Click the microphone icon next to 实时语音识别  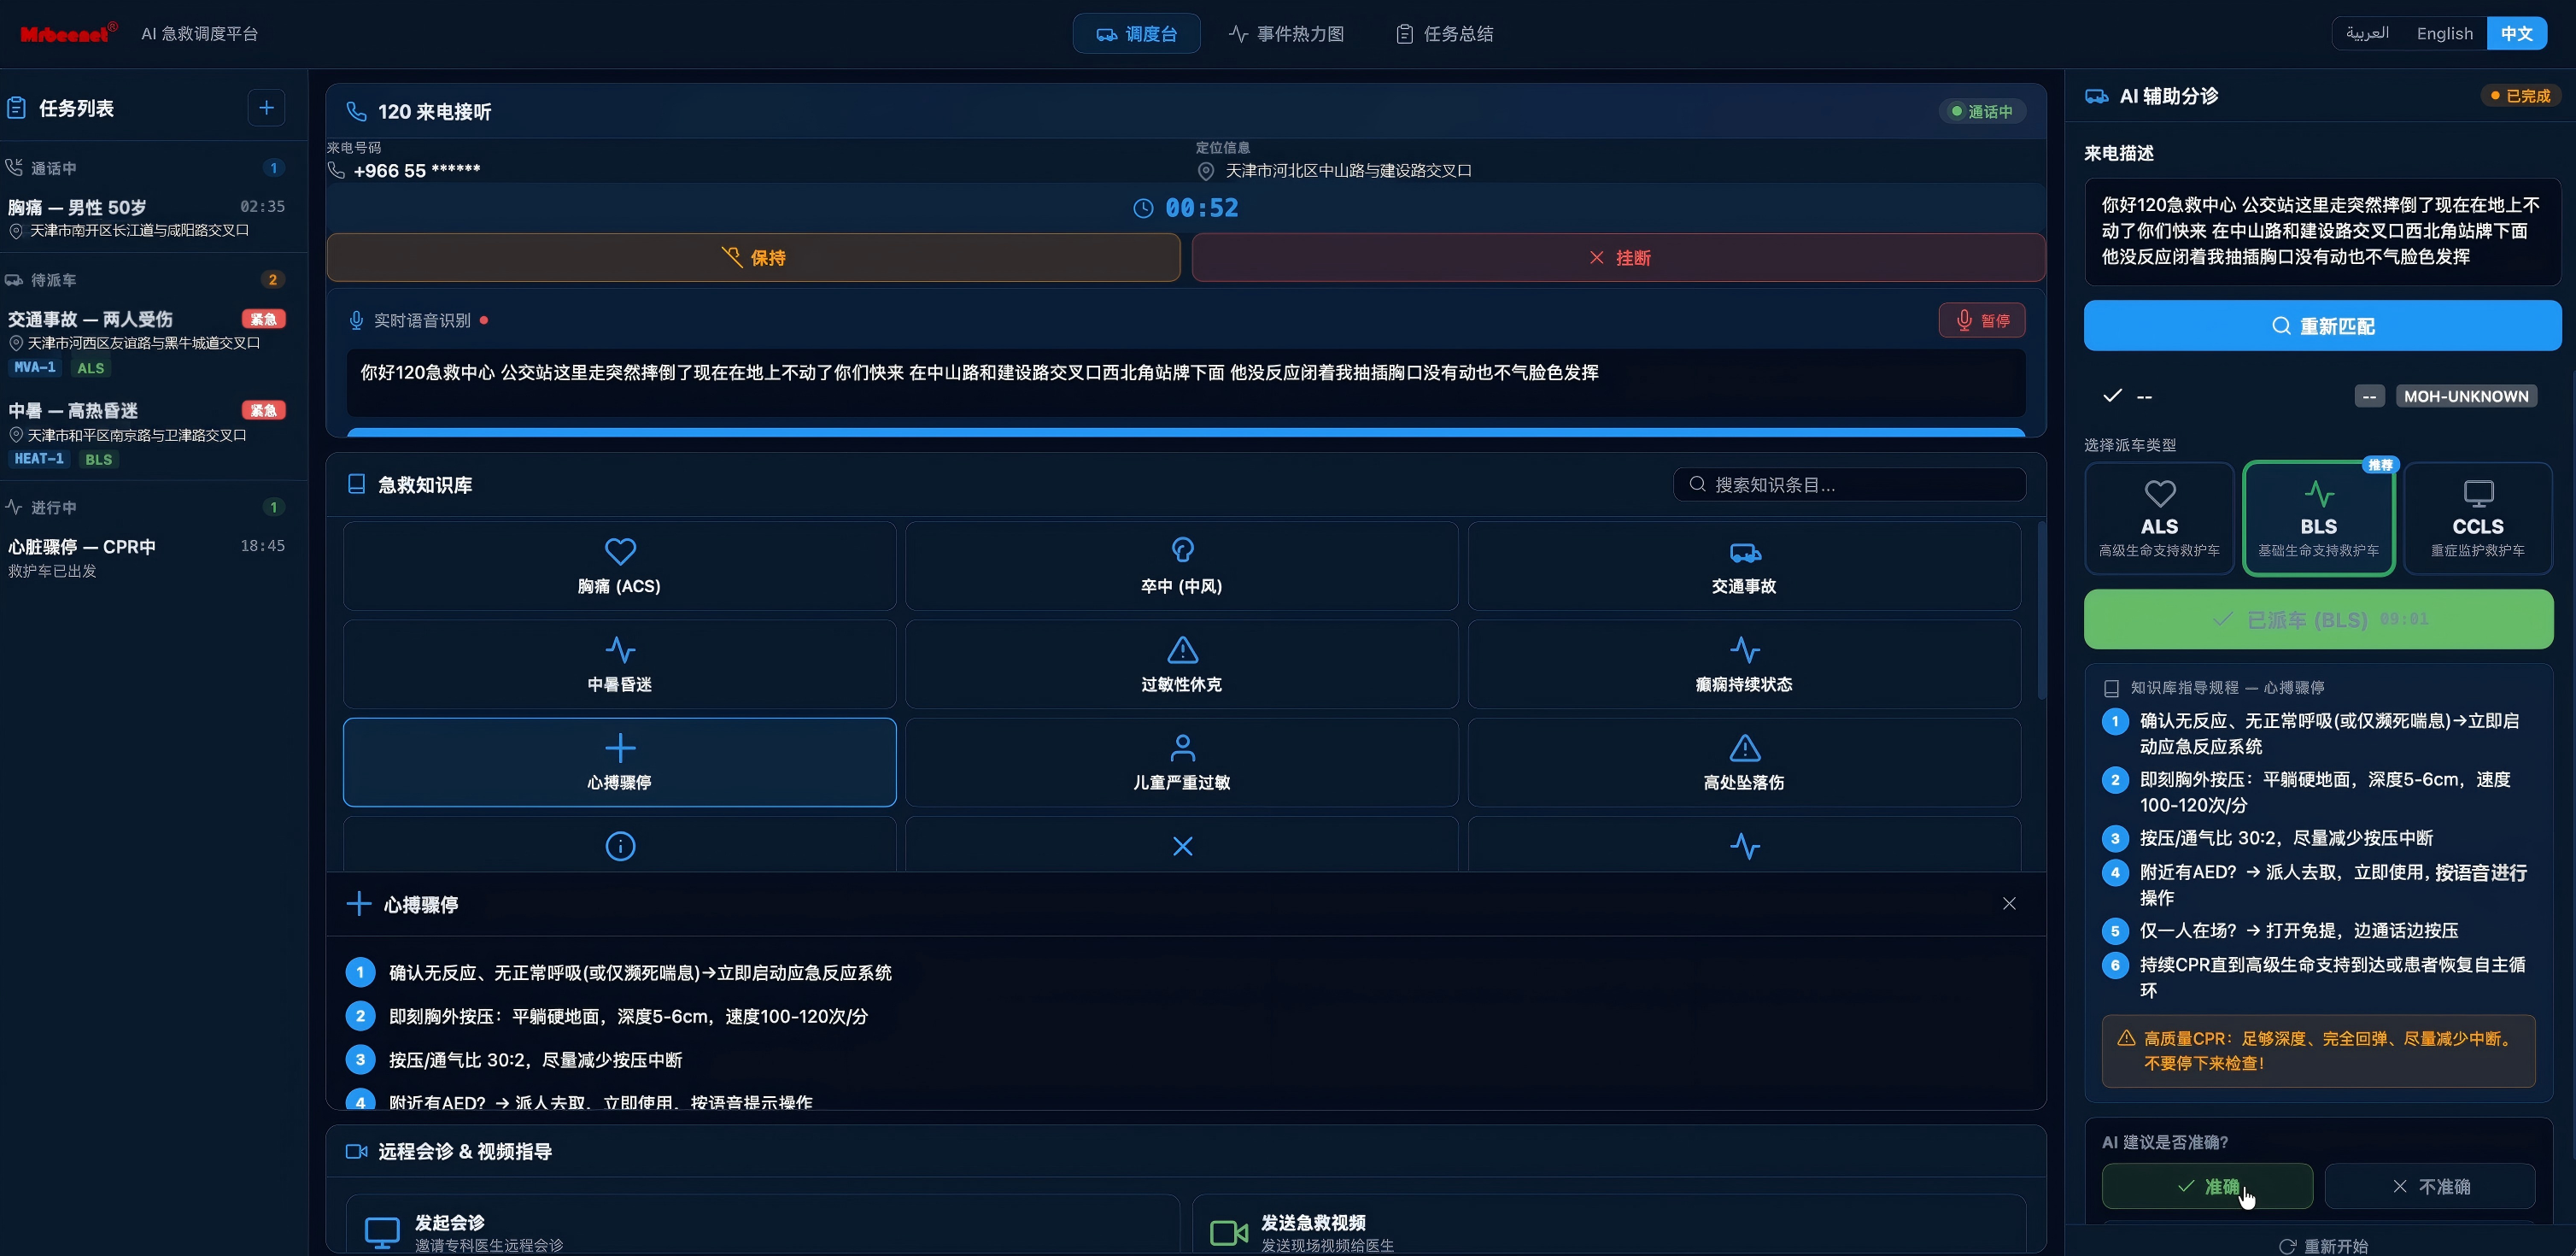click(x=356, y=320)
